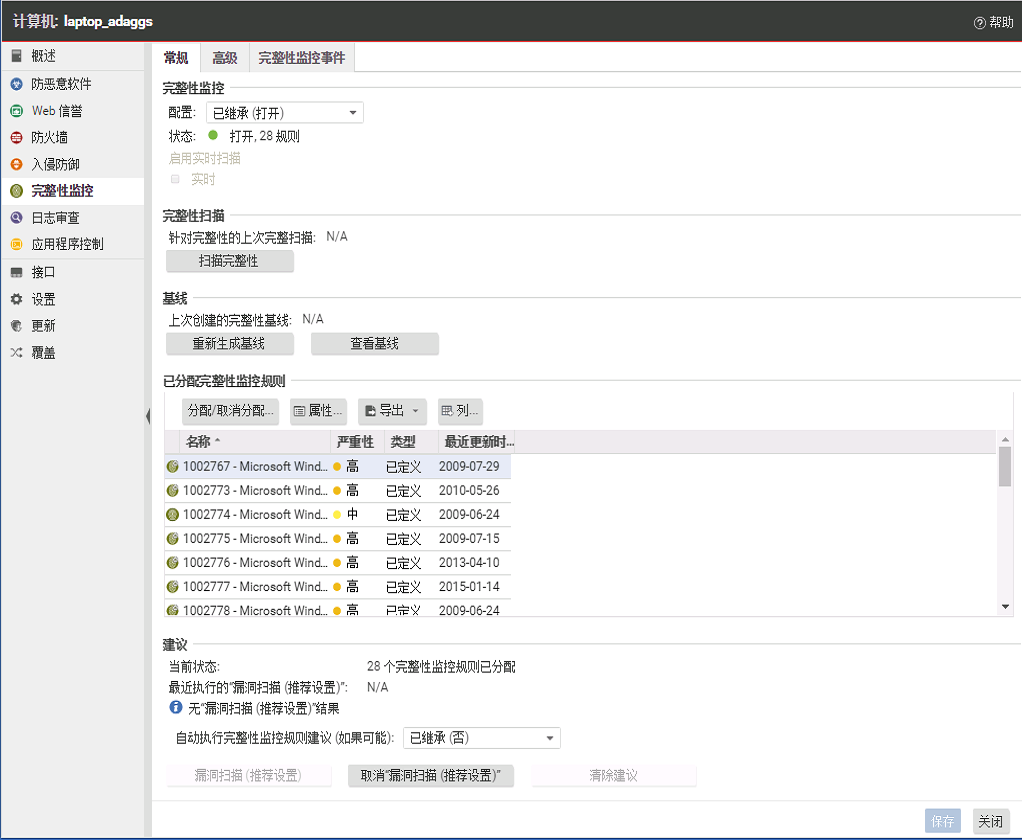Click the 扫描完整性 button
The image size is (1022, 840).
click(x=229, y=261)
